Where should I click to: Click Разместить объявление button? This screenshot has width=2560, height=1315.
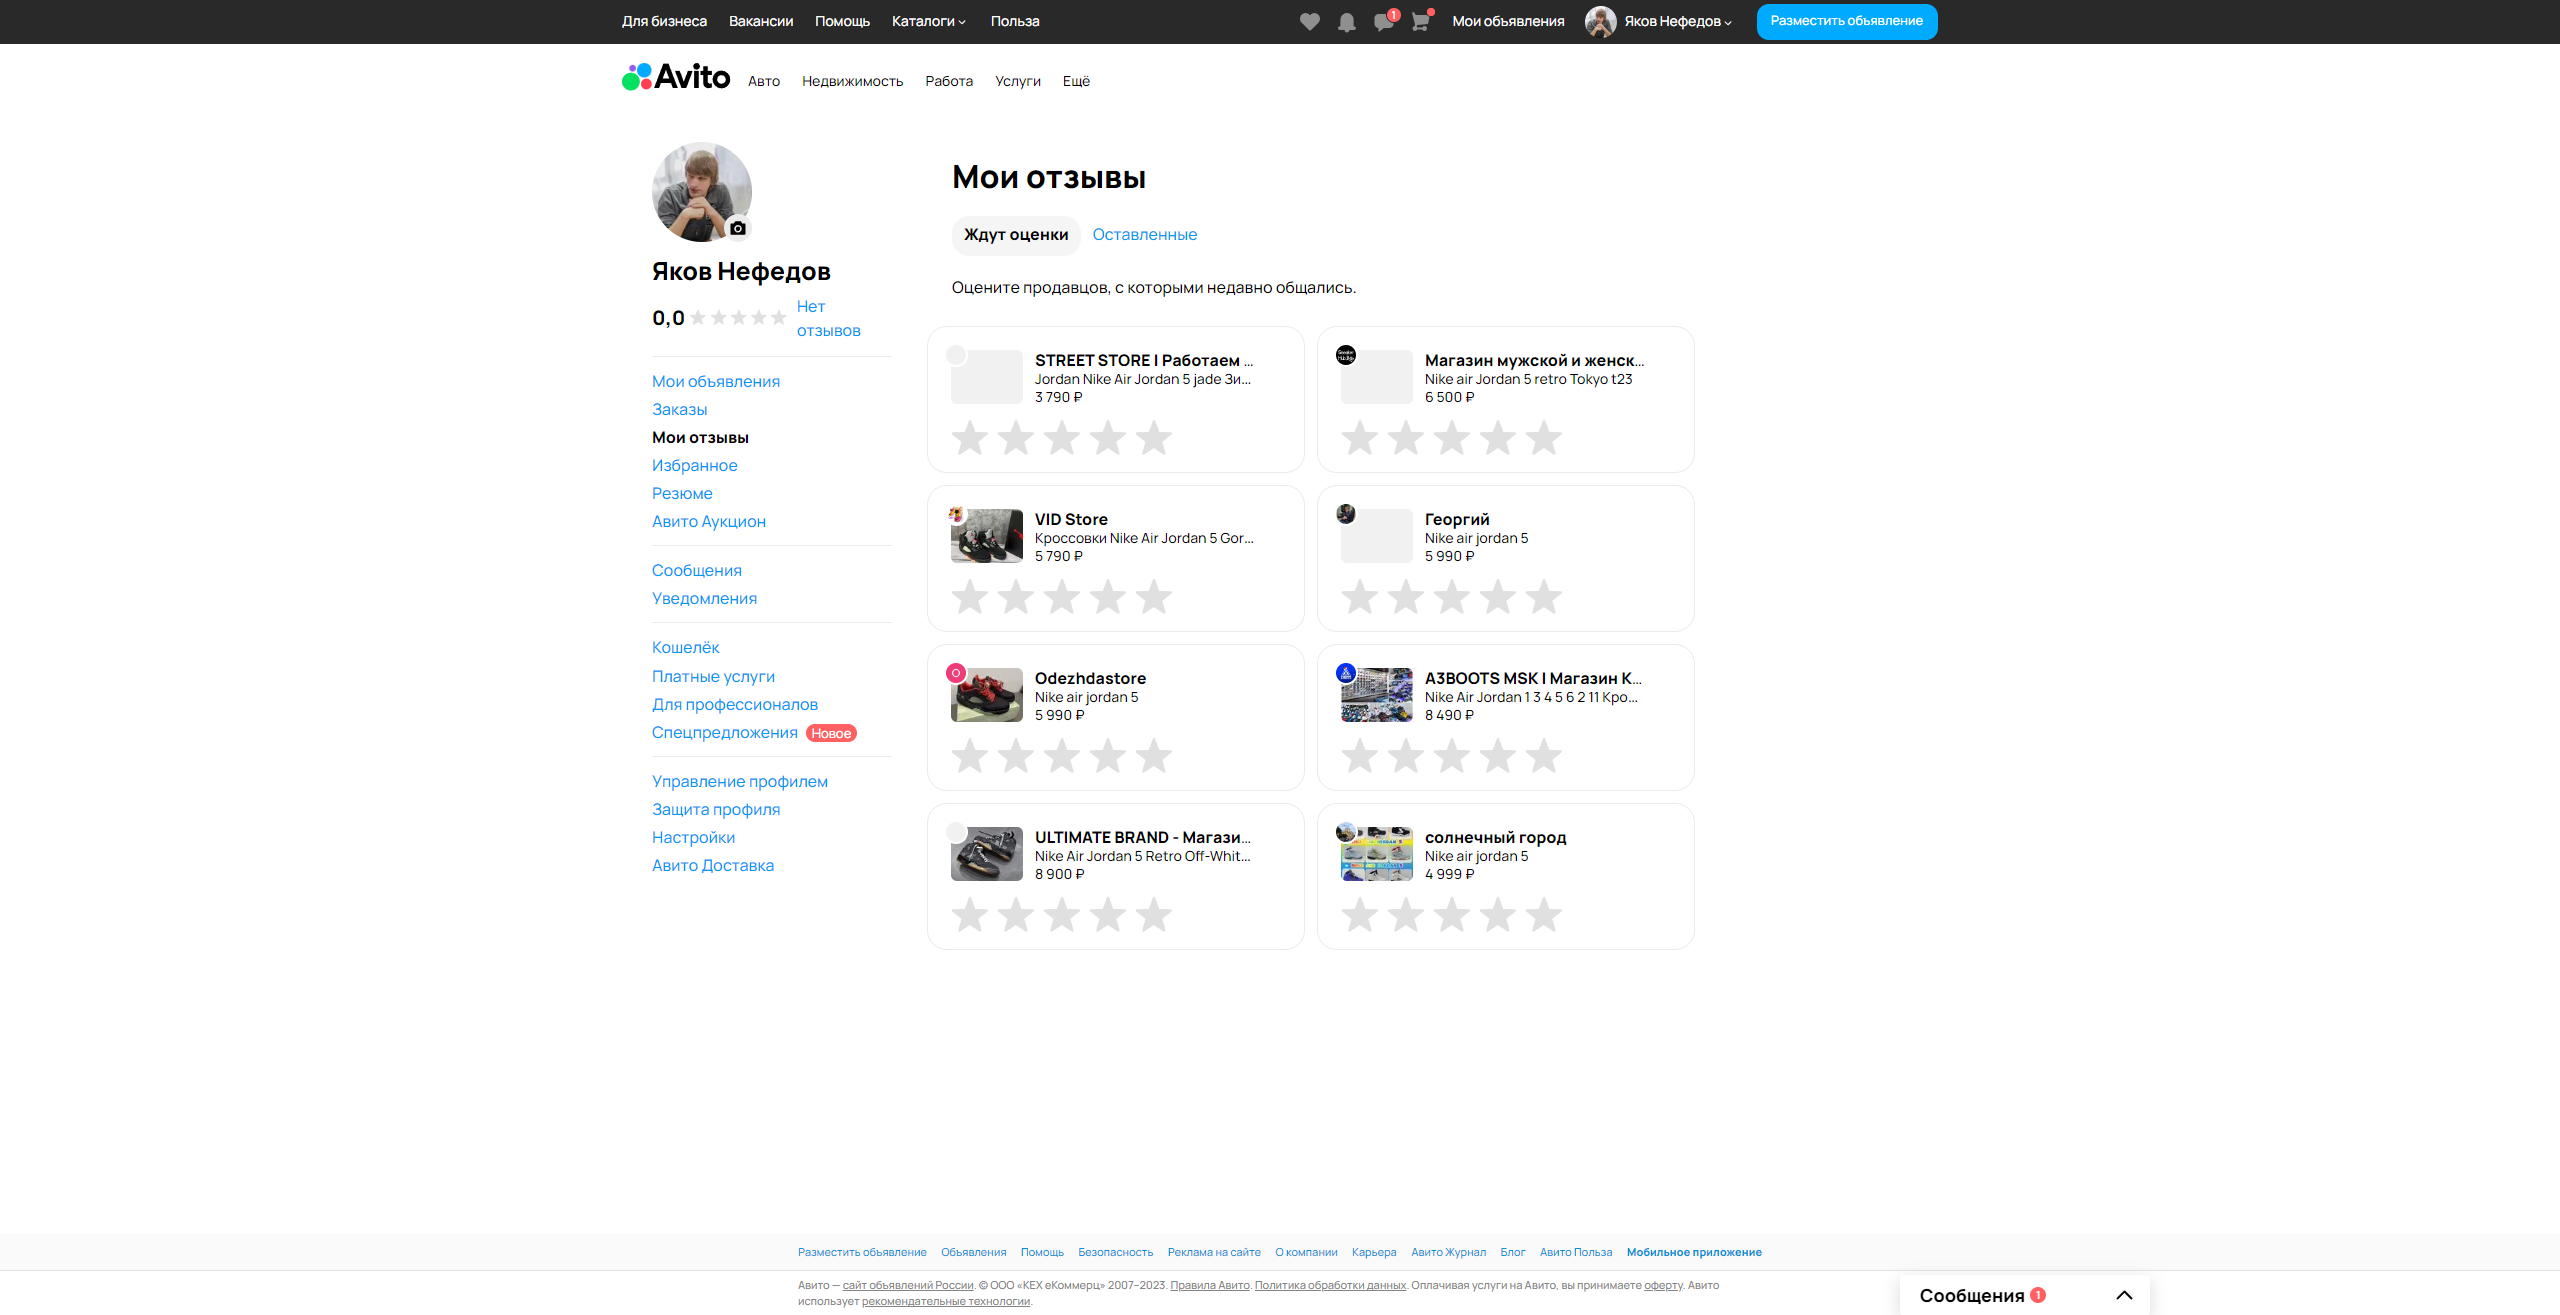1846,21
